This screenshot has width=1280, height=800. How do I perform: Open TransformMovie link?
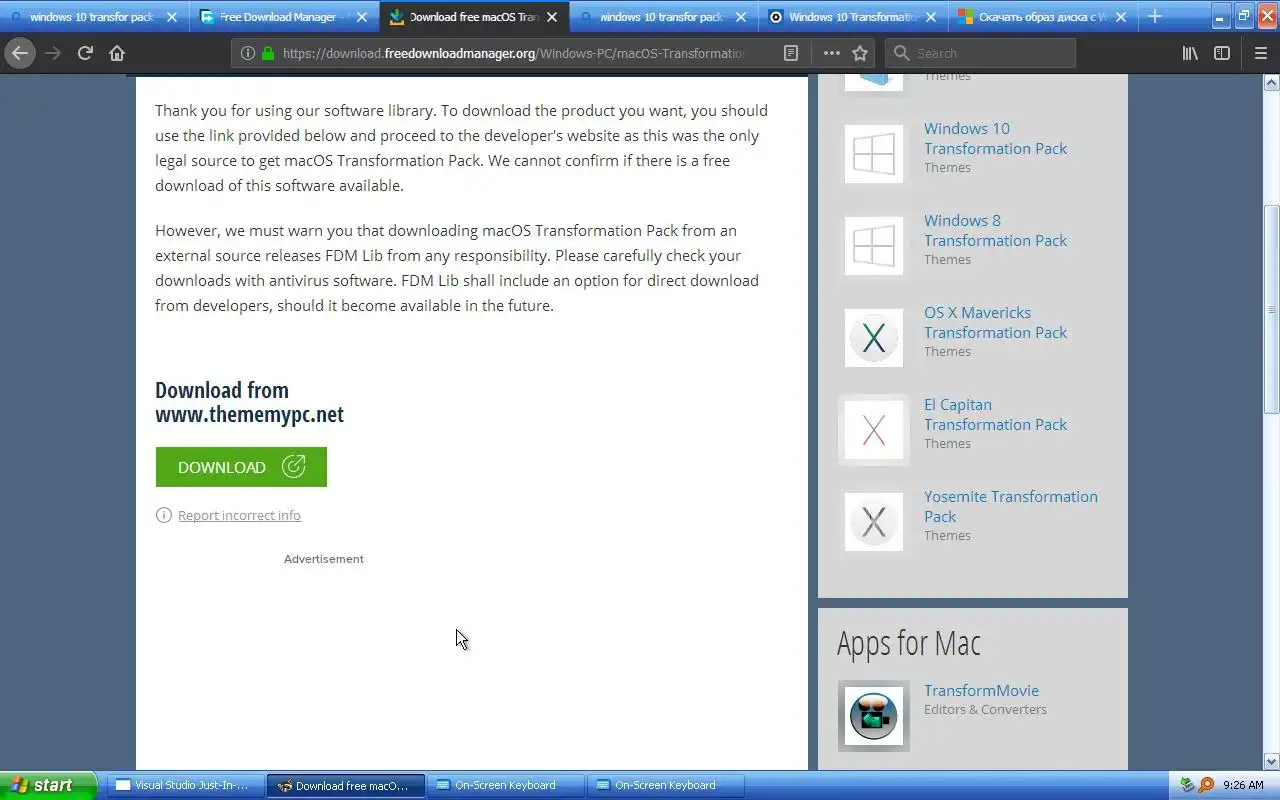coord(981,691)
